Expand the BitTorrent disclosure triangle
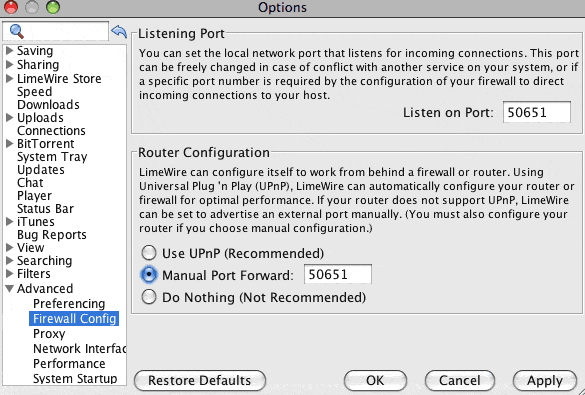 pos(10,143)
